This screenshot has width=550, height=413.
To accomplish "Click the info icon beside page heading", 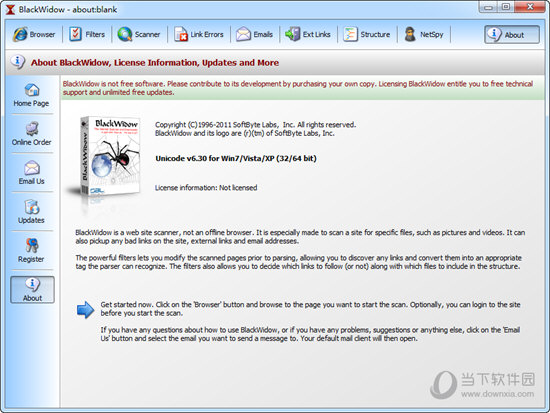I will (x=18, y=62).
